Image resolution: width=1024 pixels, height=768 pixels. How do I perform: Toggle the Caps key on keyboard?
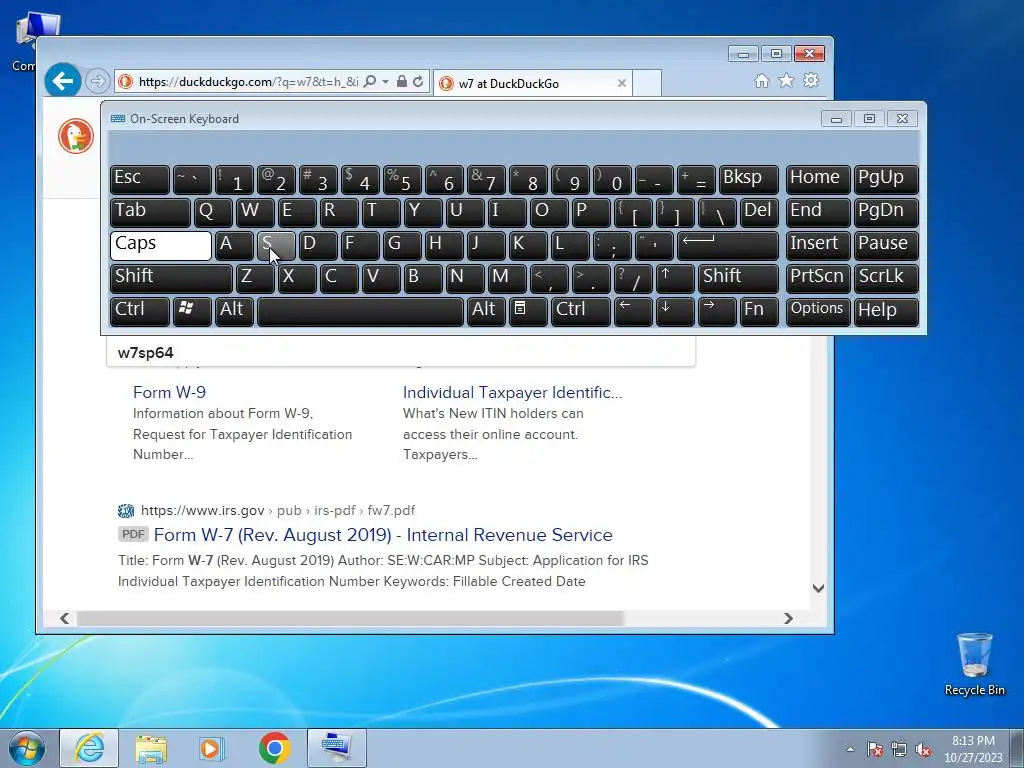click(x=161, y=246)
